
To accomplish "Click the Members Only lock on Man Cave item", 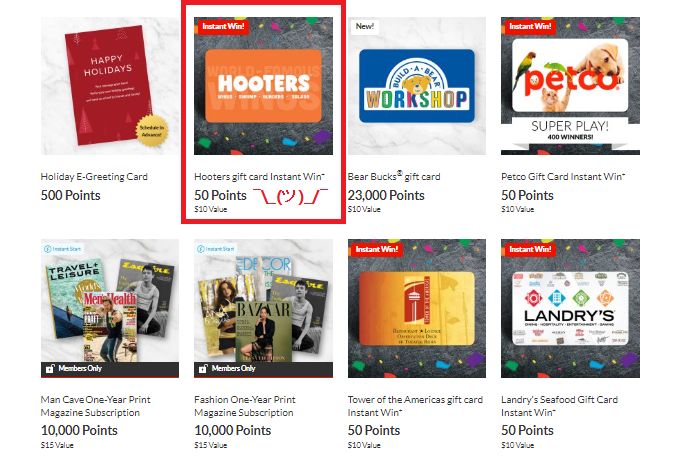I will (50, 369).
